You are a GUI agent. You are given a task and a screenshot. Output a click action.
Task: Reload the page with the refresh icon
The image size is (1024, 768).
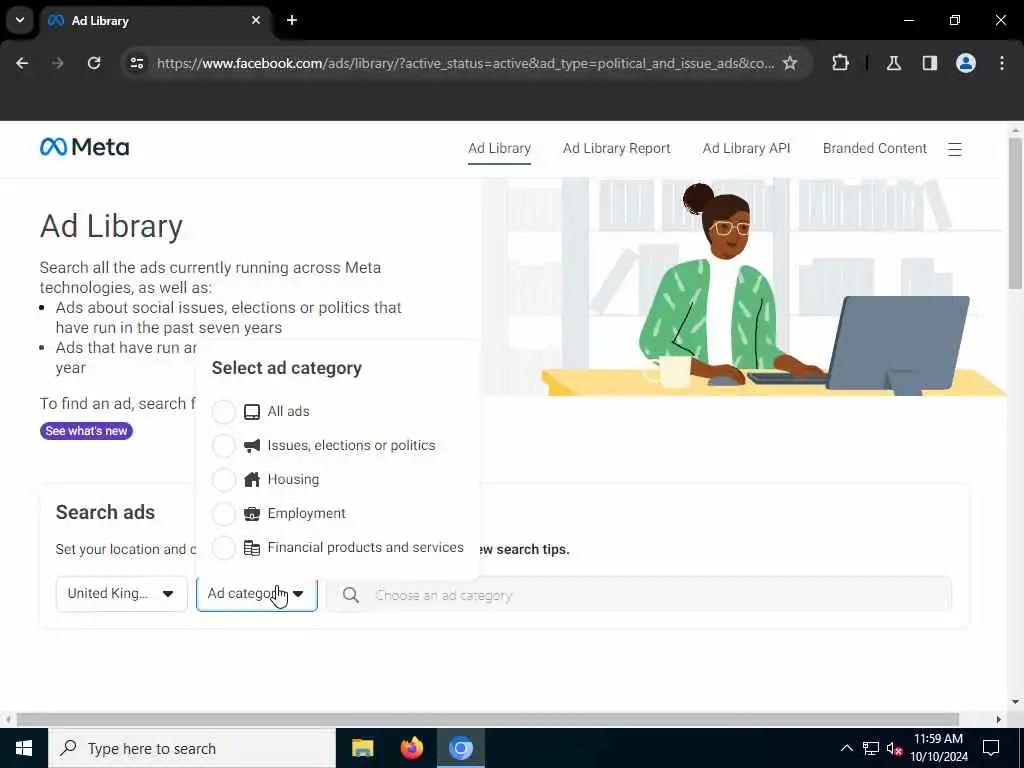tap(94, 63)
